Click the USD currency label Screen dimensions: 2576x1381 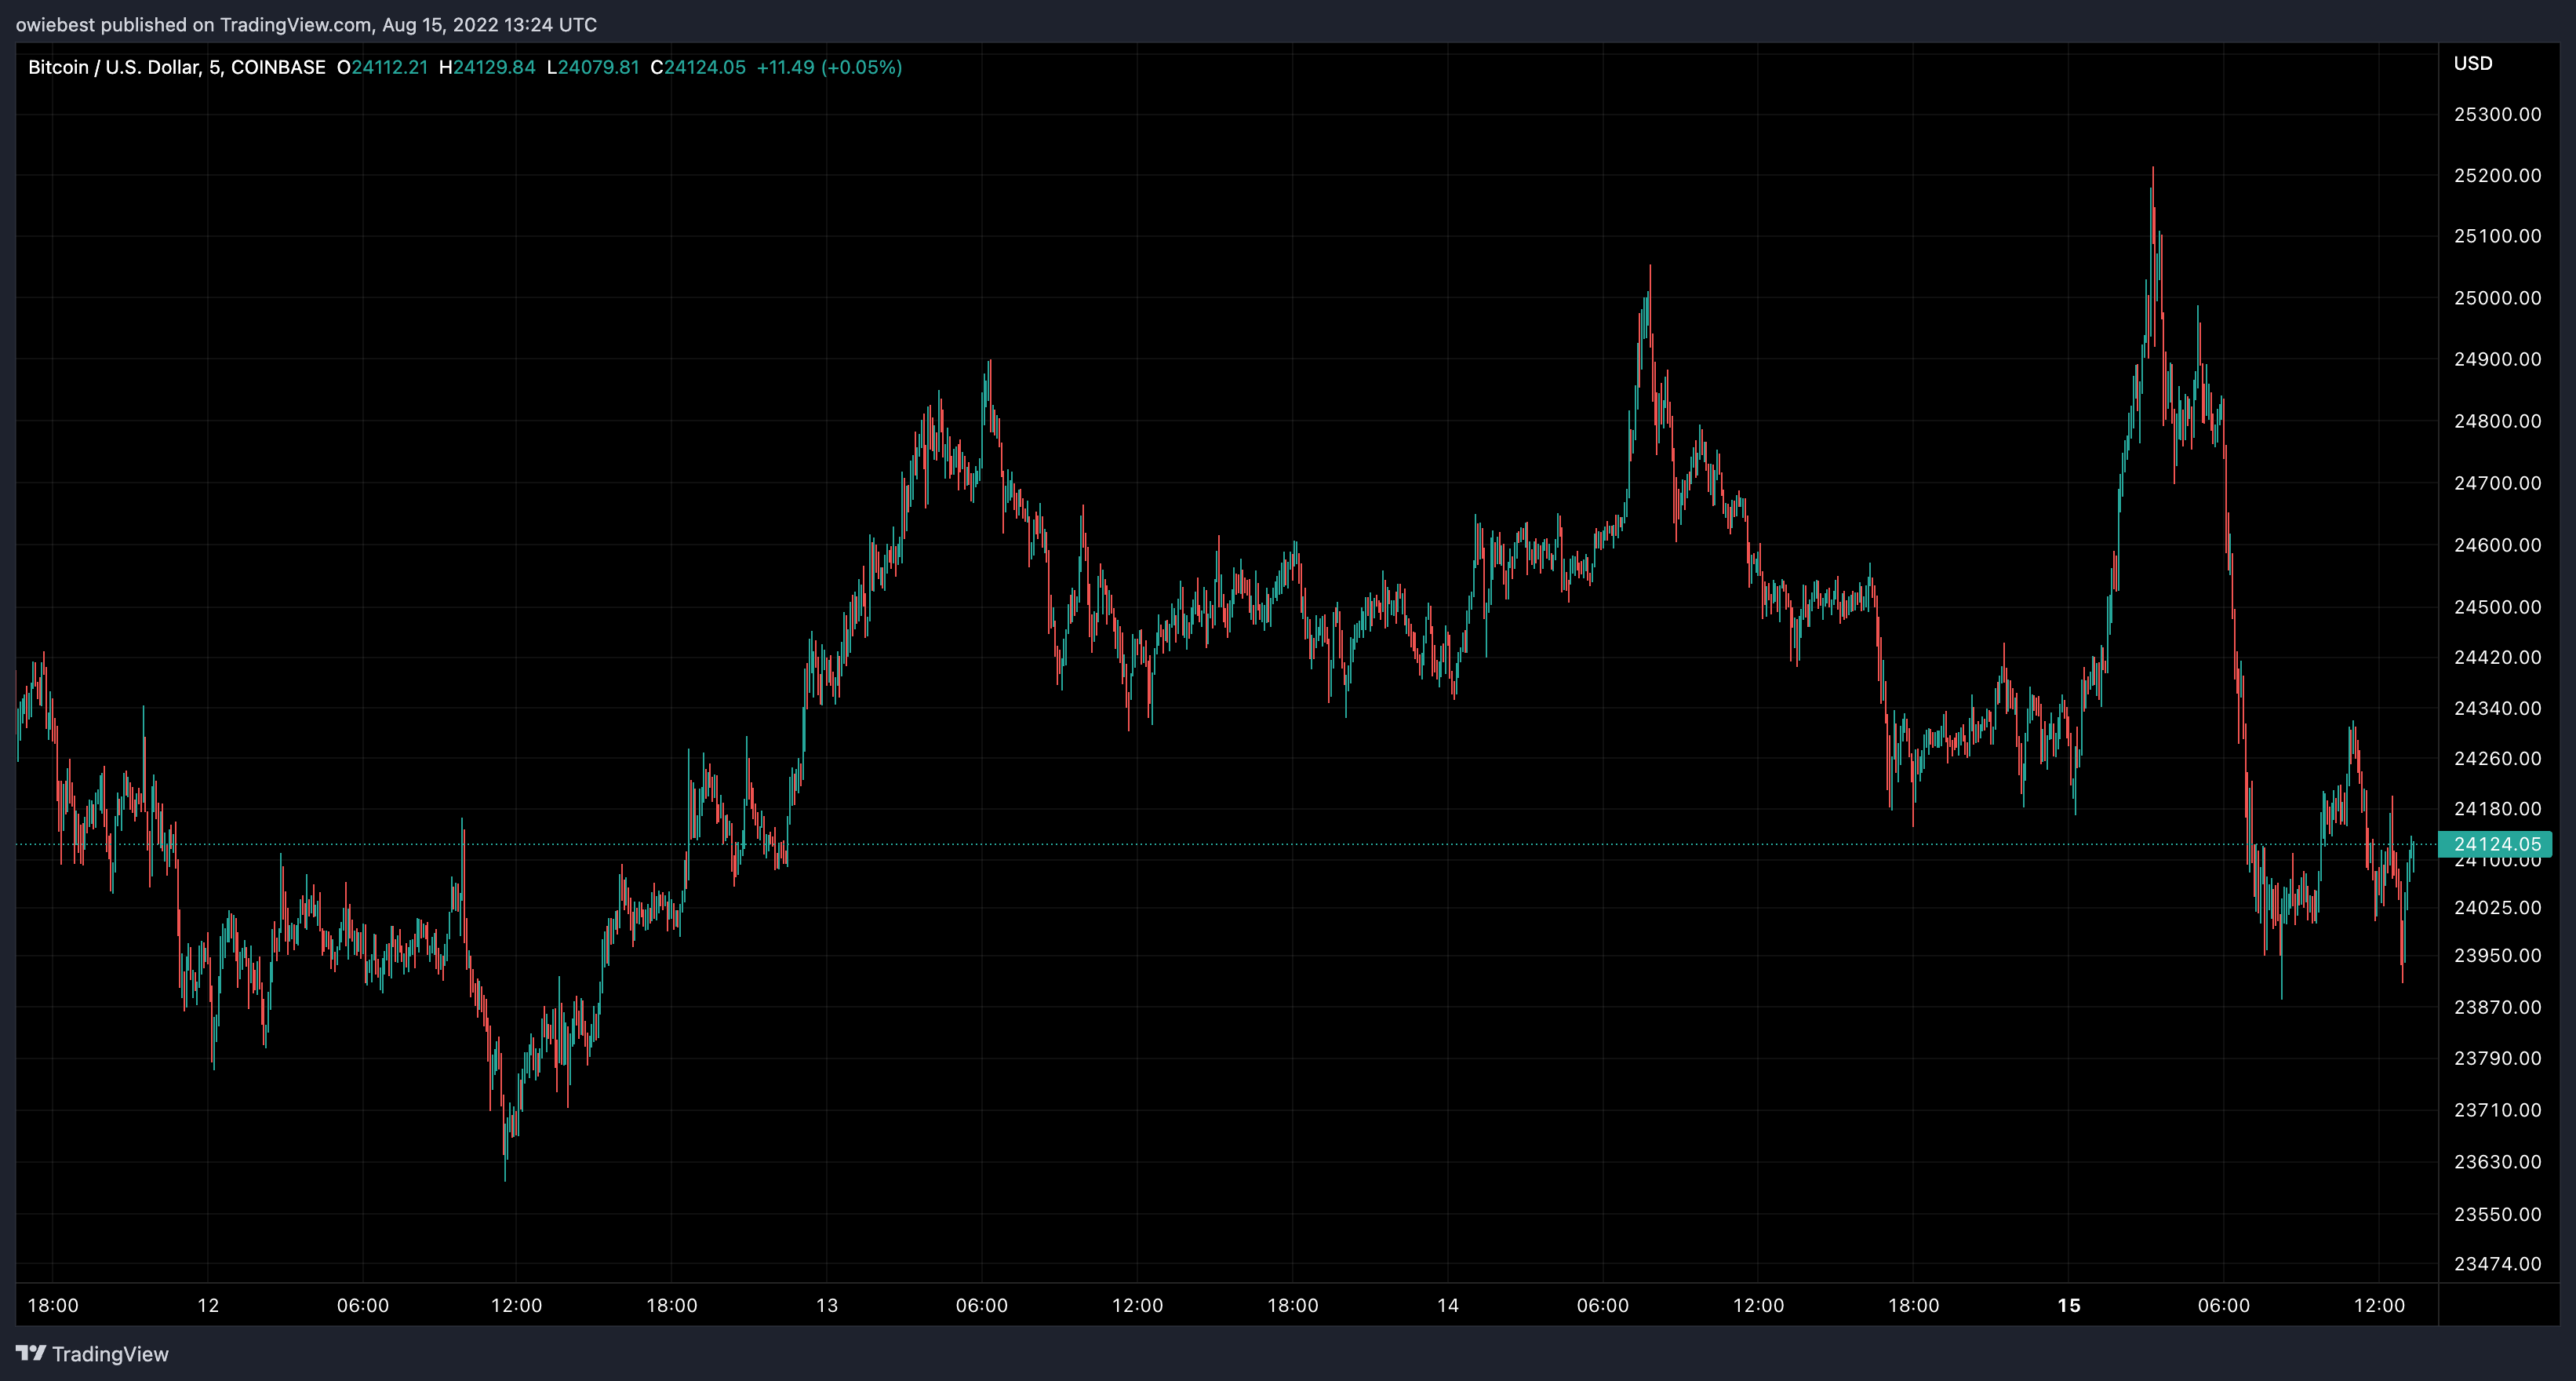click(2473, 63)
